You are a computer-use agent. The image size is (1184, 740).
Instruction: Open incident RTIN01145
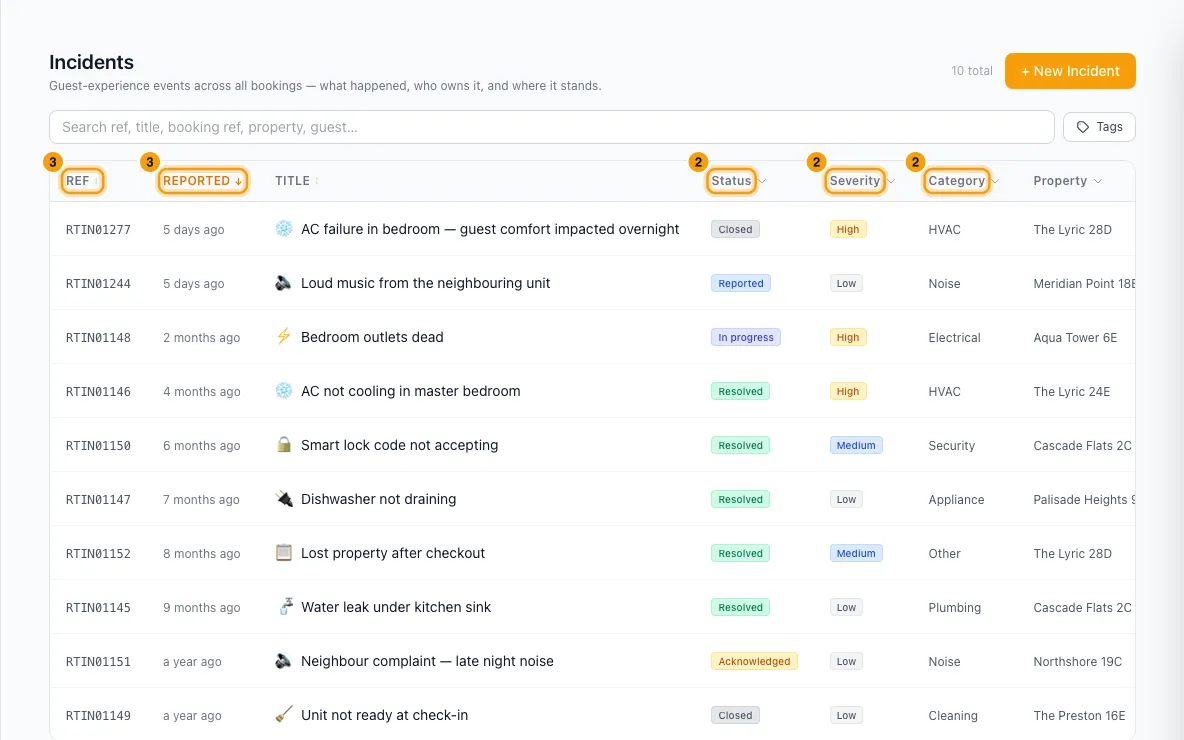point(98,608)
